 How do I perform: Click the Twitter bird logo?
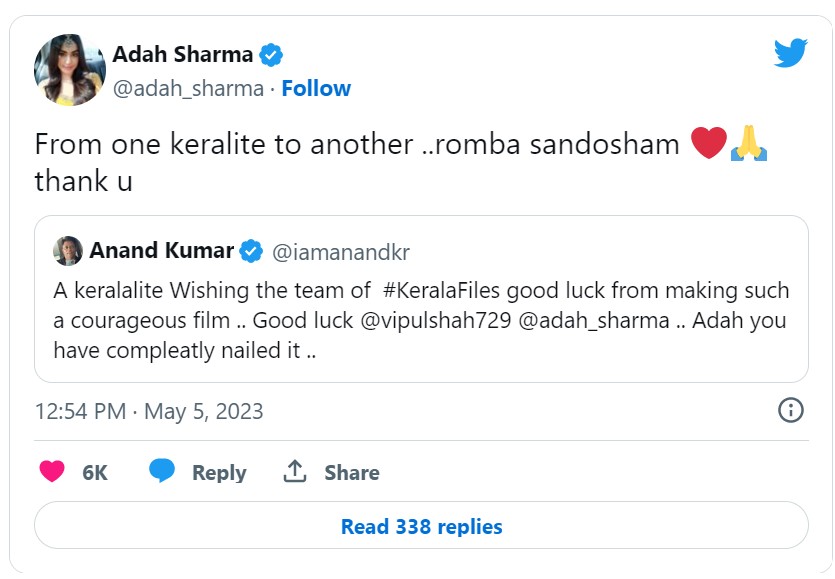[x=790, y=53]
